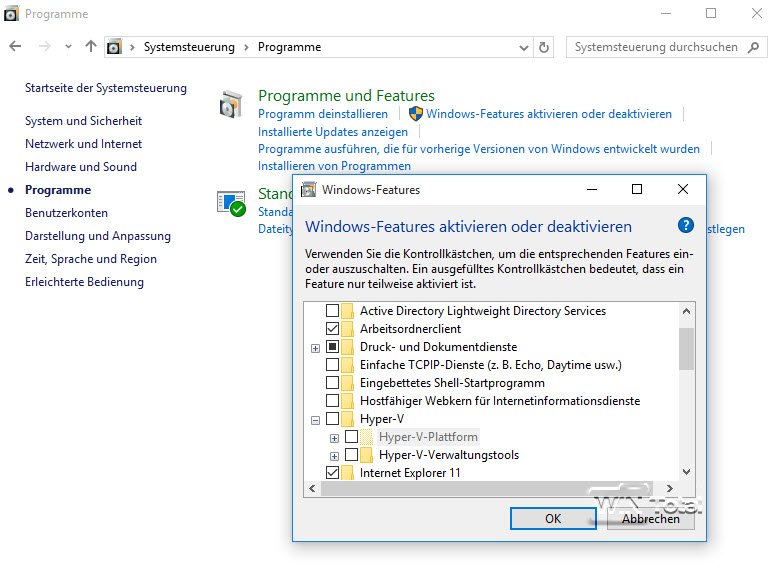This screenshot has width=780, height=584.
Task: Collapse the Hyper-V tree node
Action: (315, 420)
